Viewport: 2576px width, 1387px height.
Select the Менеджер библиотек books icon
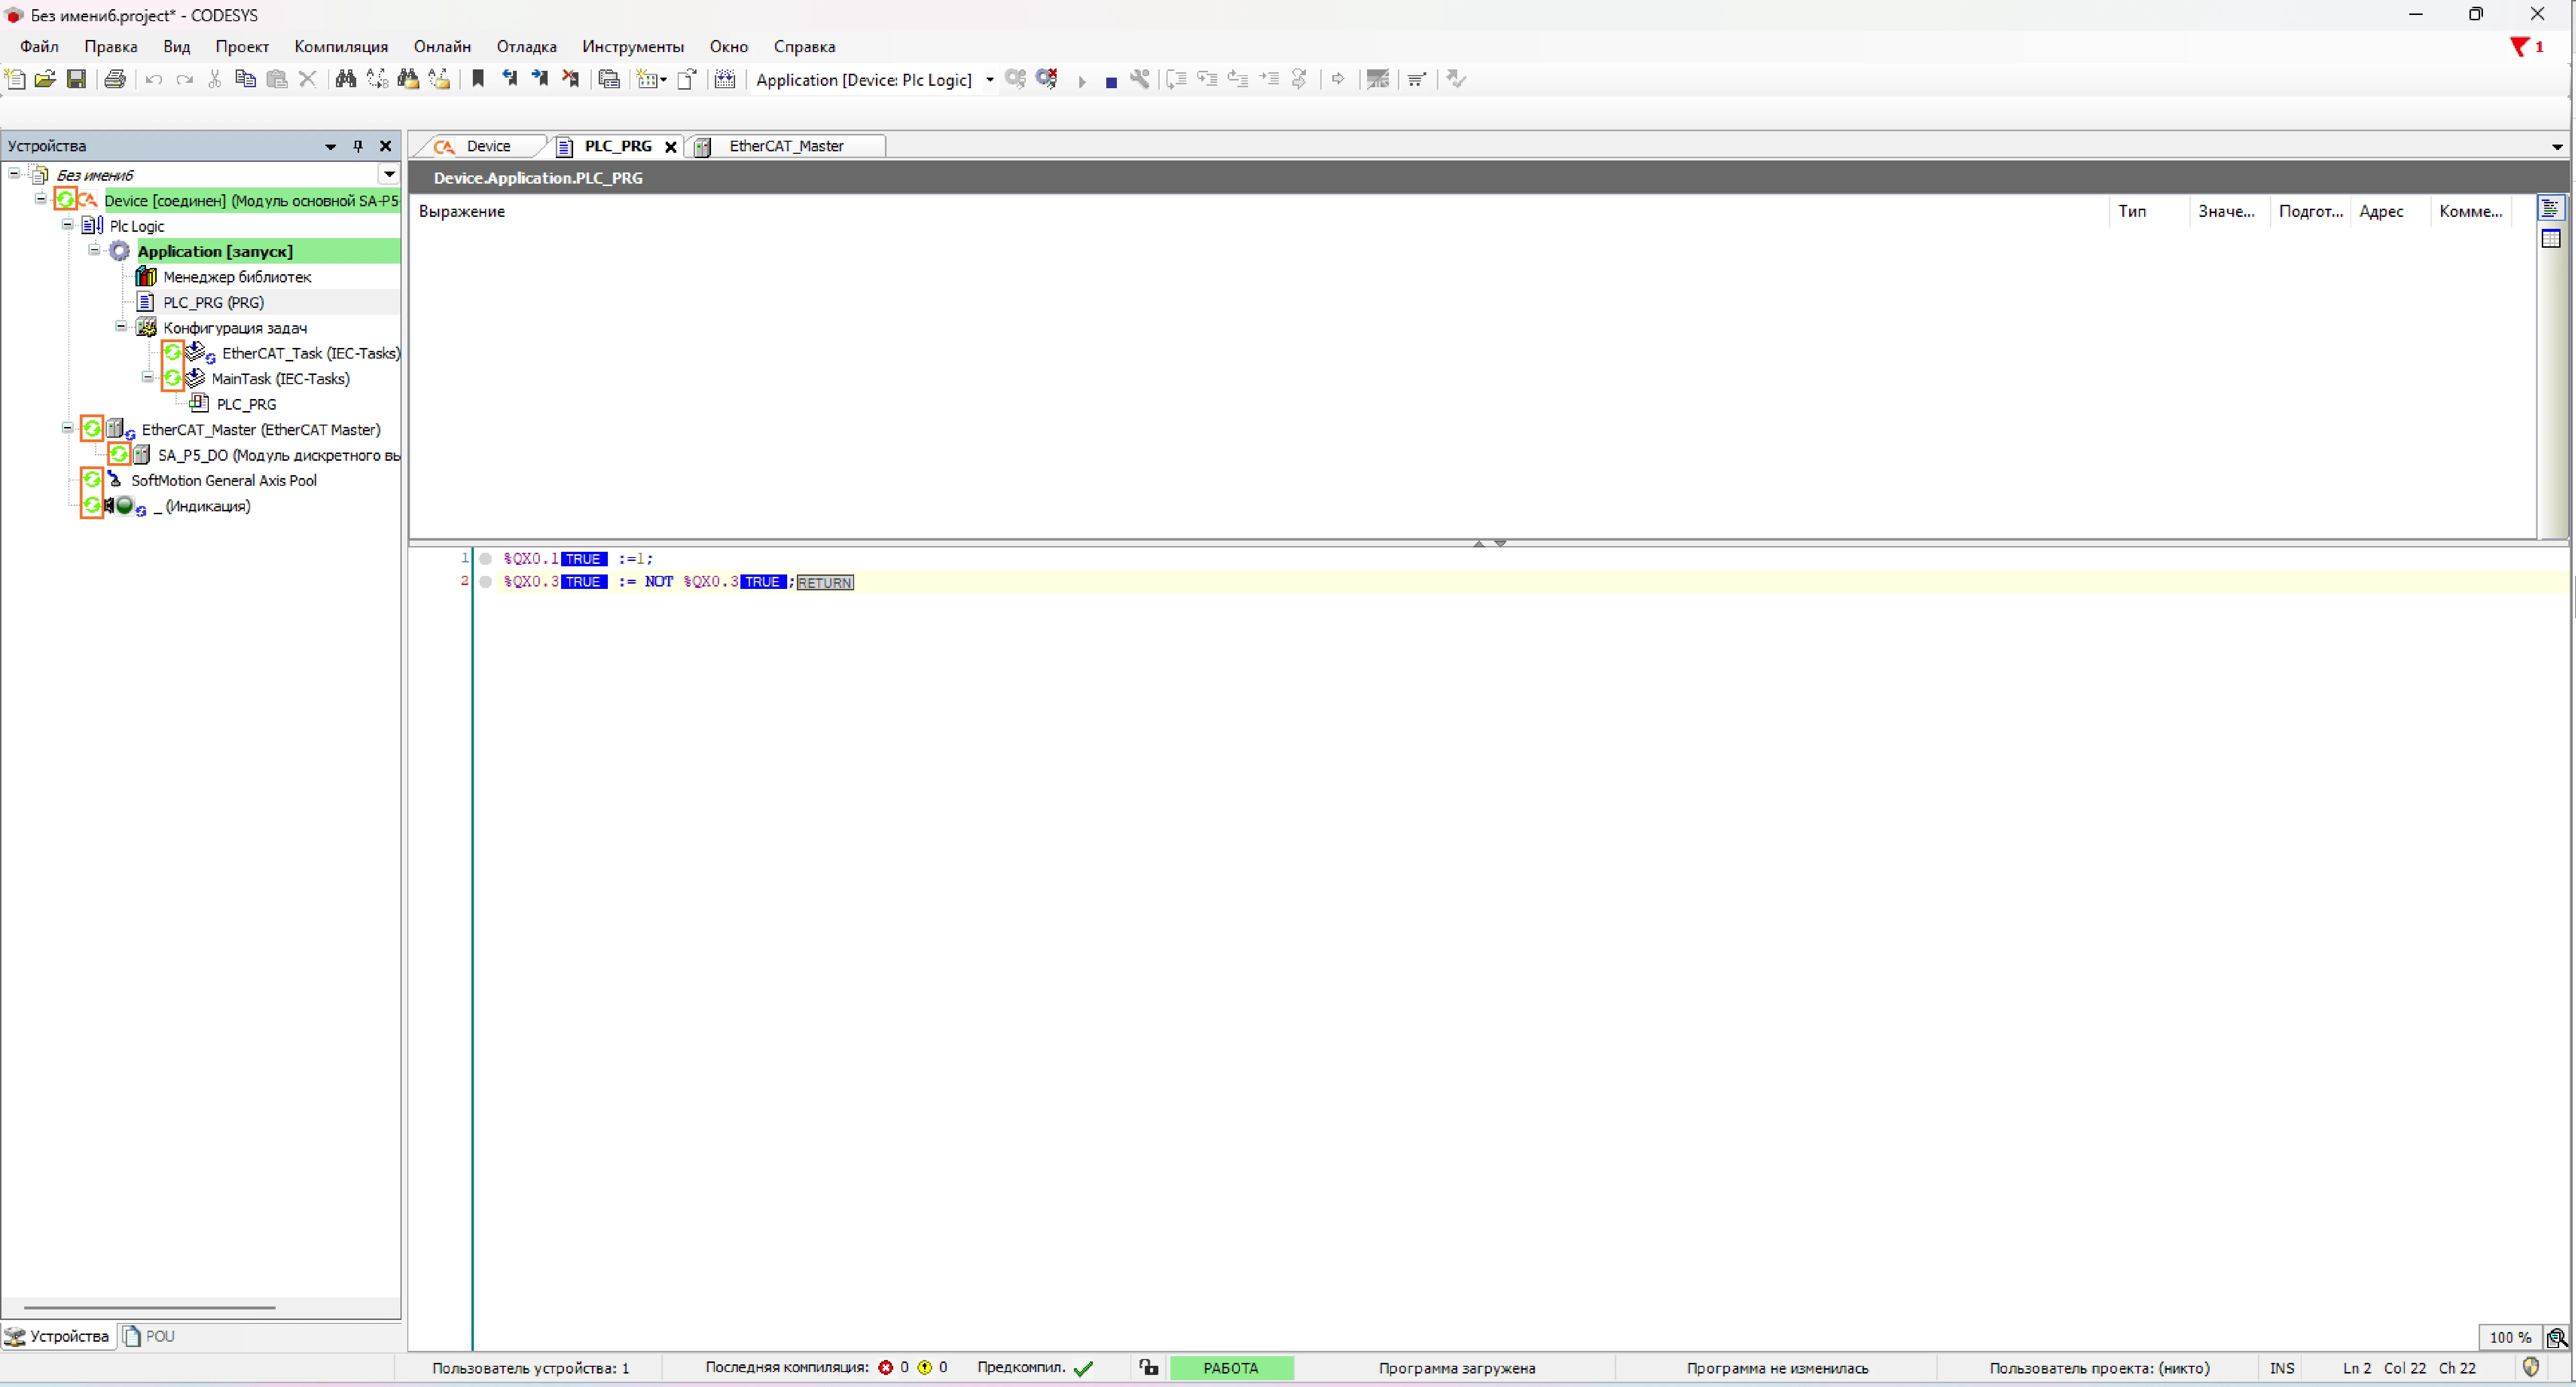point(146,277)
